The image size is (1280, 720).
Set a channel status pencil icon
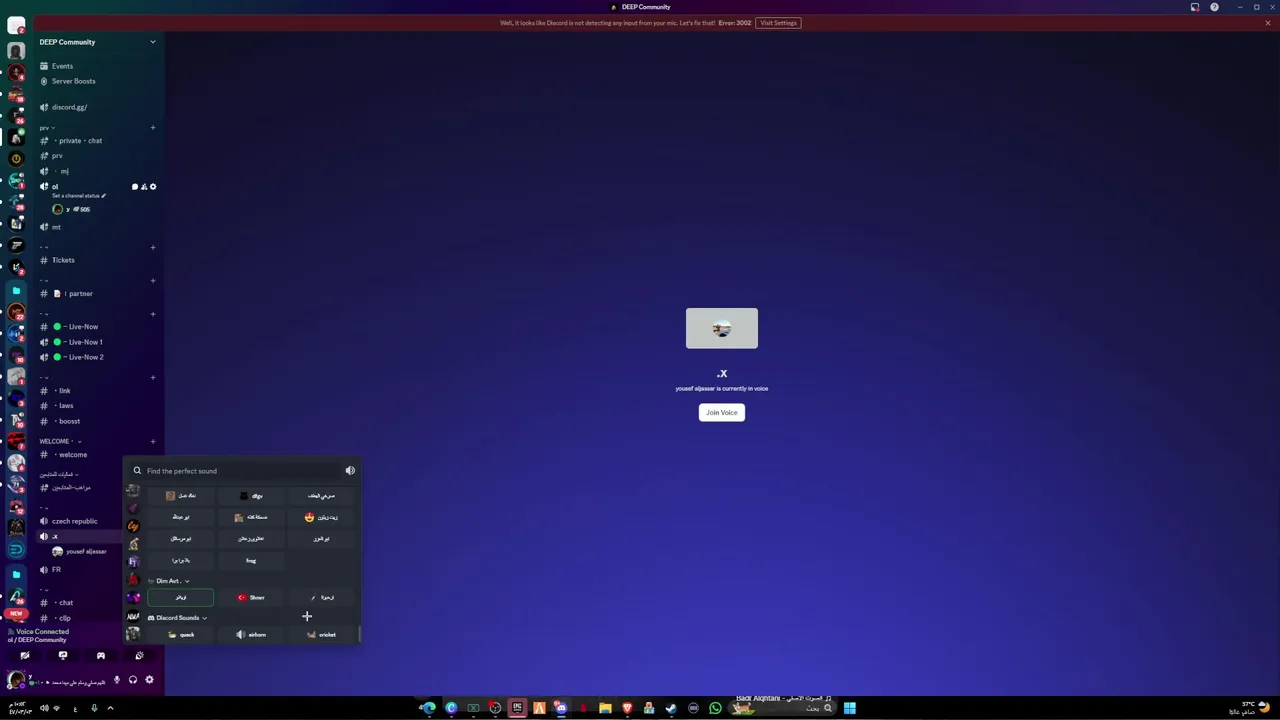pyautogui.click(x=103, y=196)
